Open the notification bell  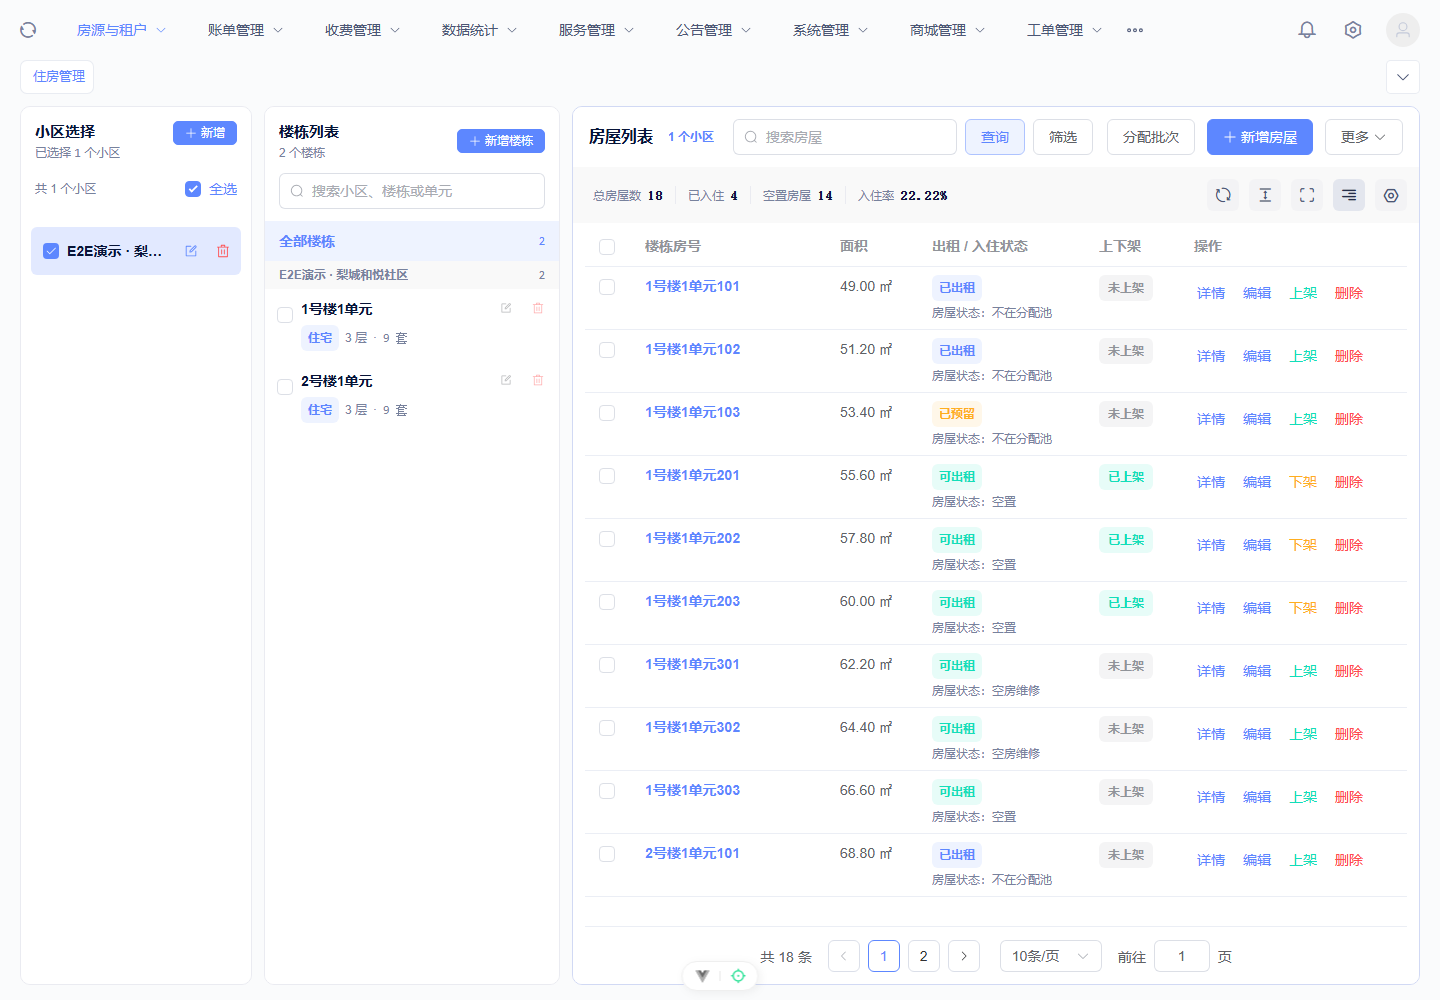click(1307, 30)
